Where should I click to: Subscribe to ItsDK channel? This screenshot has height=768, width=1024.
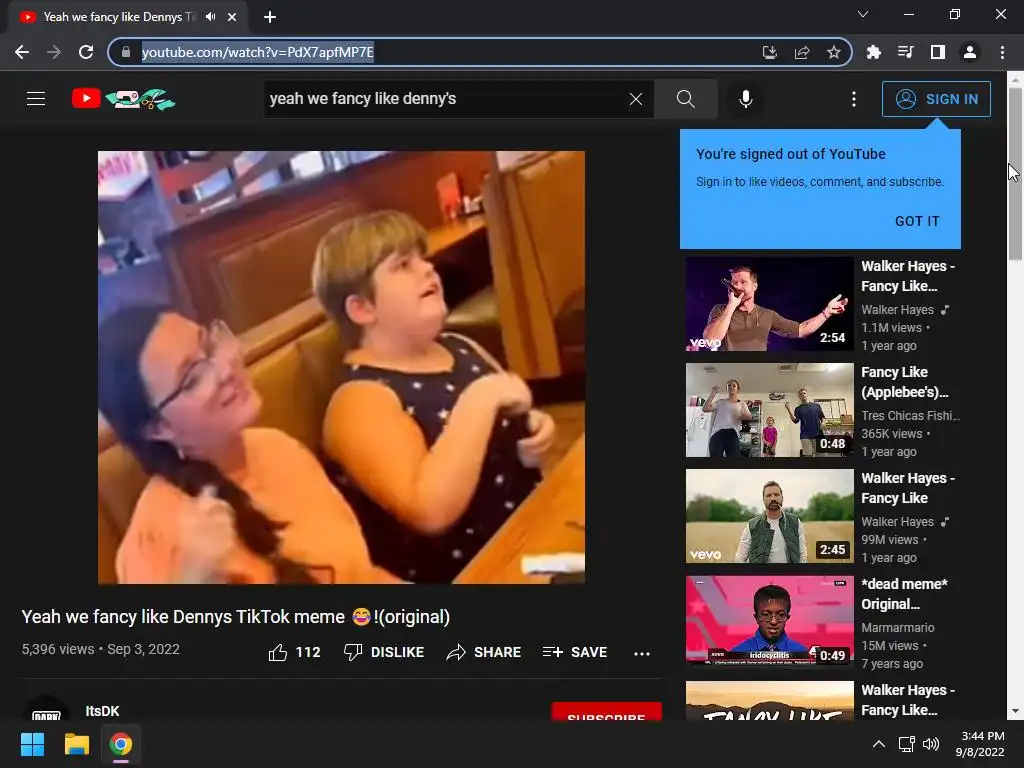(x=606, y=712)
